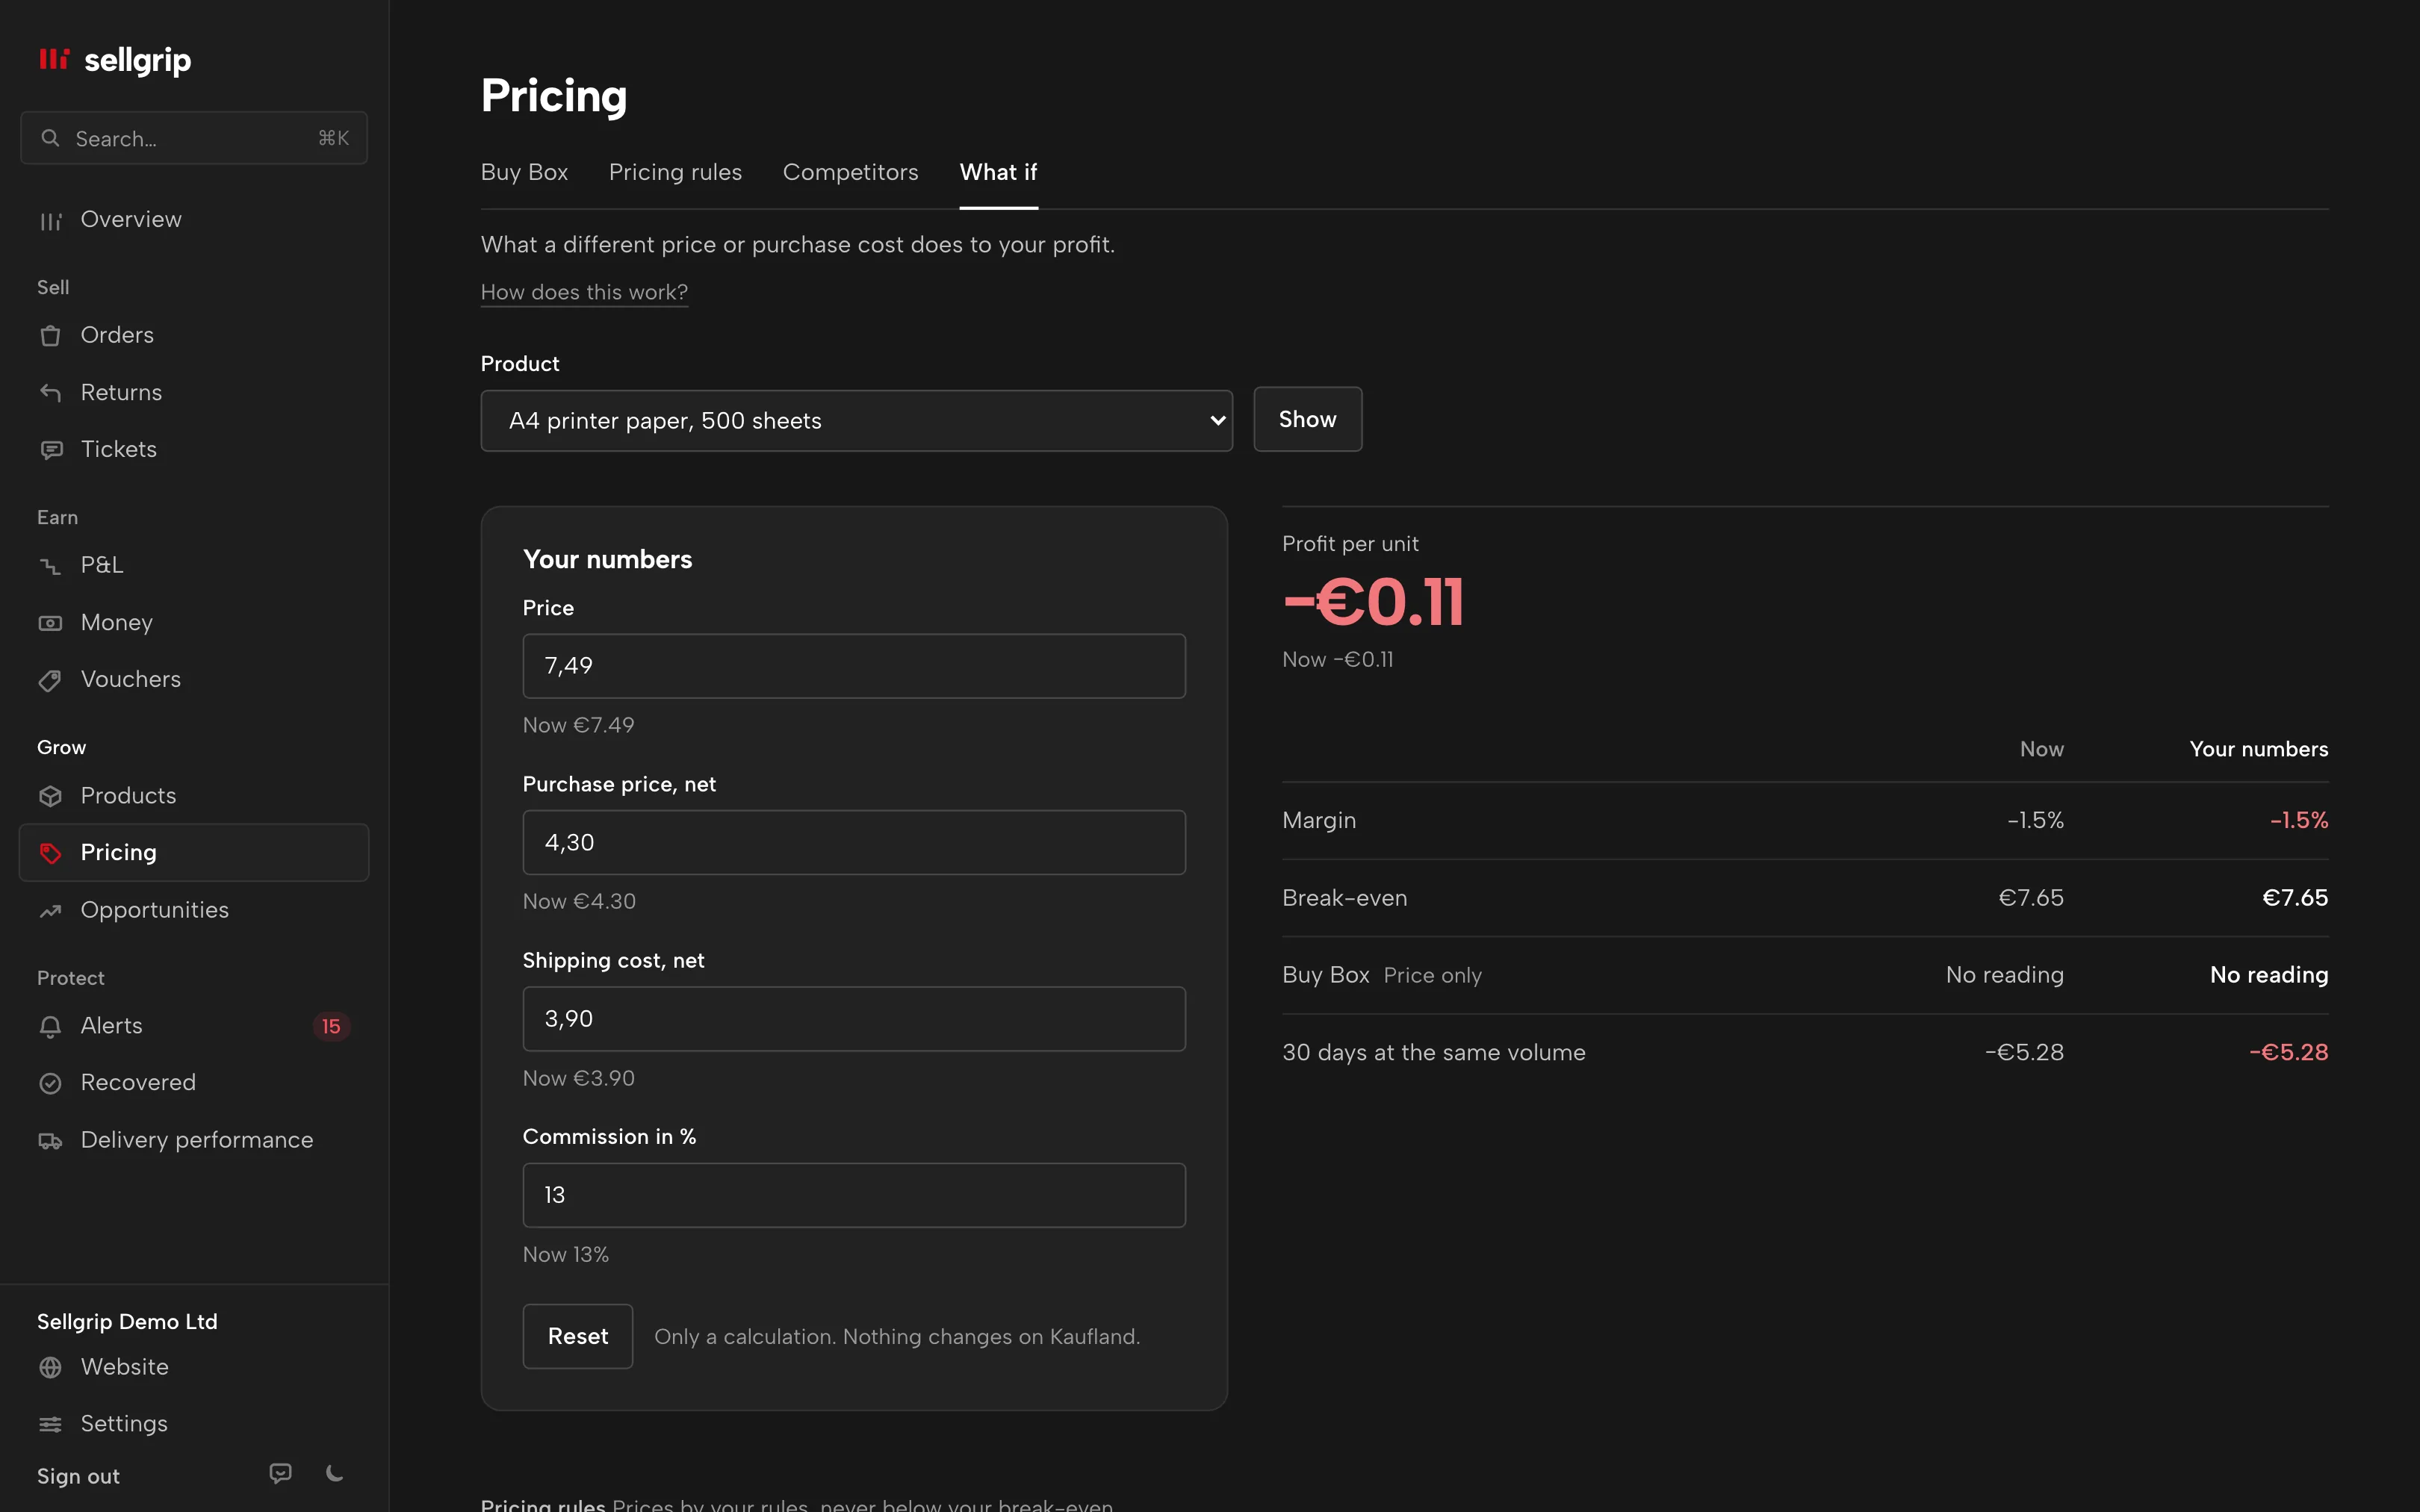Click the search magnifier icon
Image resolution: width=2420 pixels, height=1512 pixels.
coord(50,138)
